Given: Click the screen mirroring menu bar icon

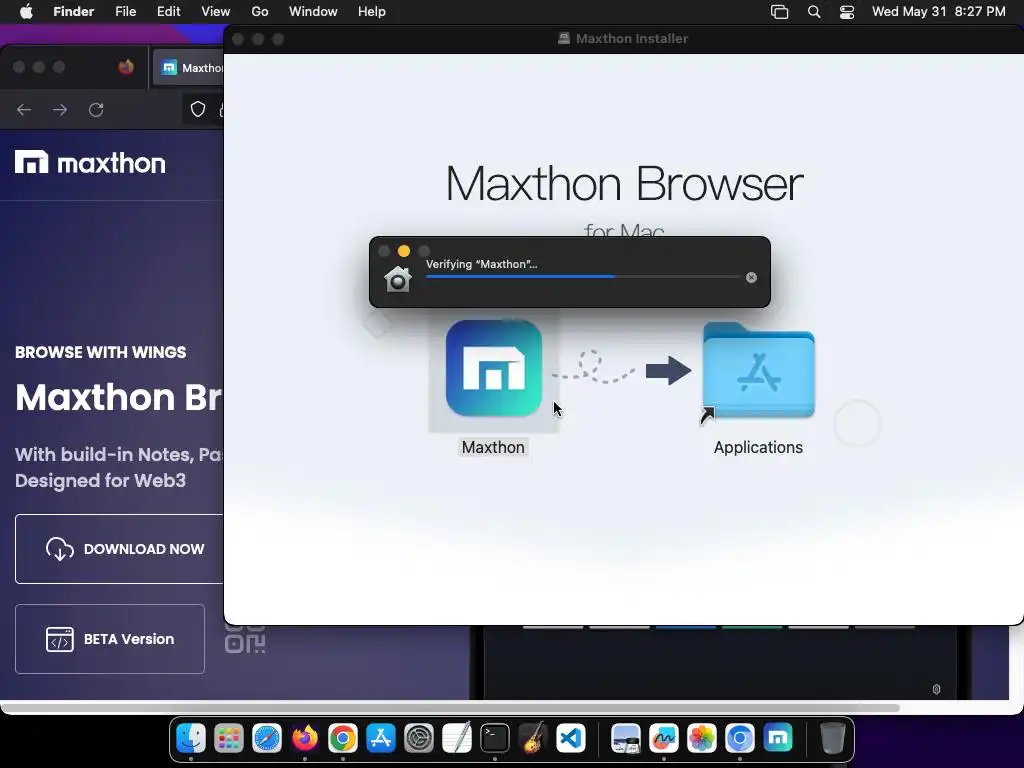Looking at the screenshot, I should click(780, 12).
